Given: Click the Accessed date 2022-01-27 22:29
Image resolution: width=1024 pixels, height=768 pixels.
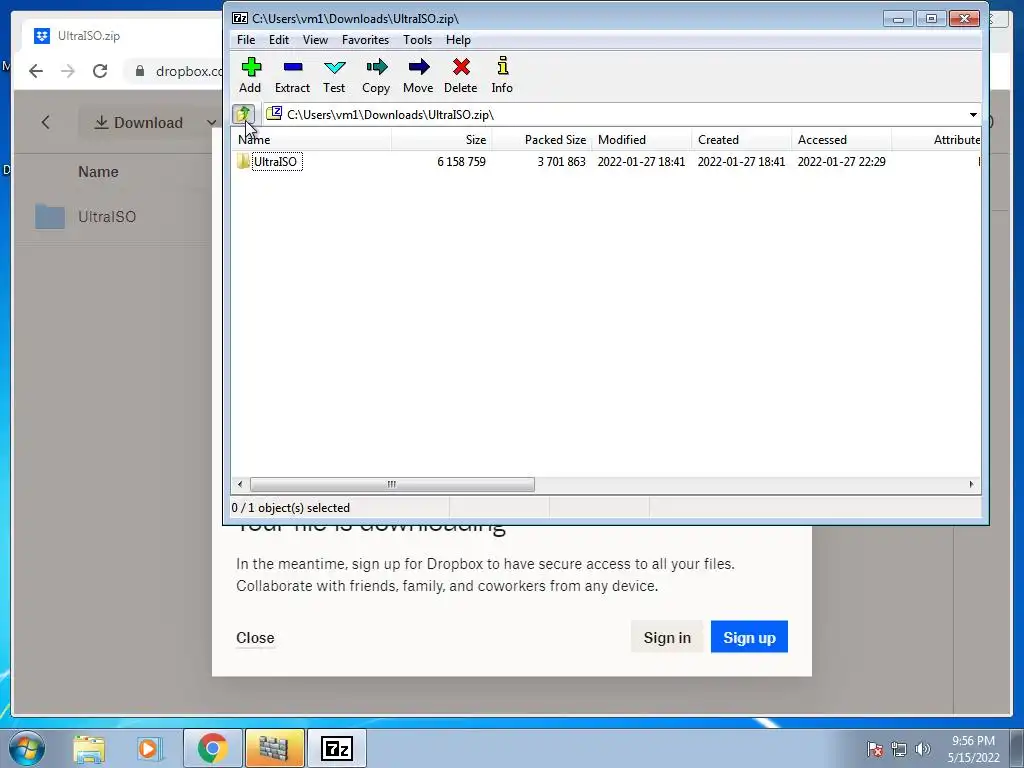Looking at the screenshot, I should click(x=842, y=162).
